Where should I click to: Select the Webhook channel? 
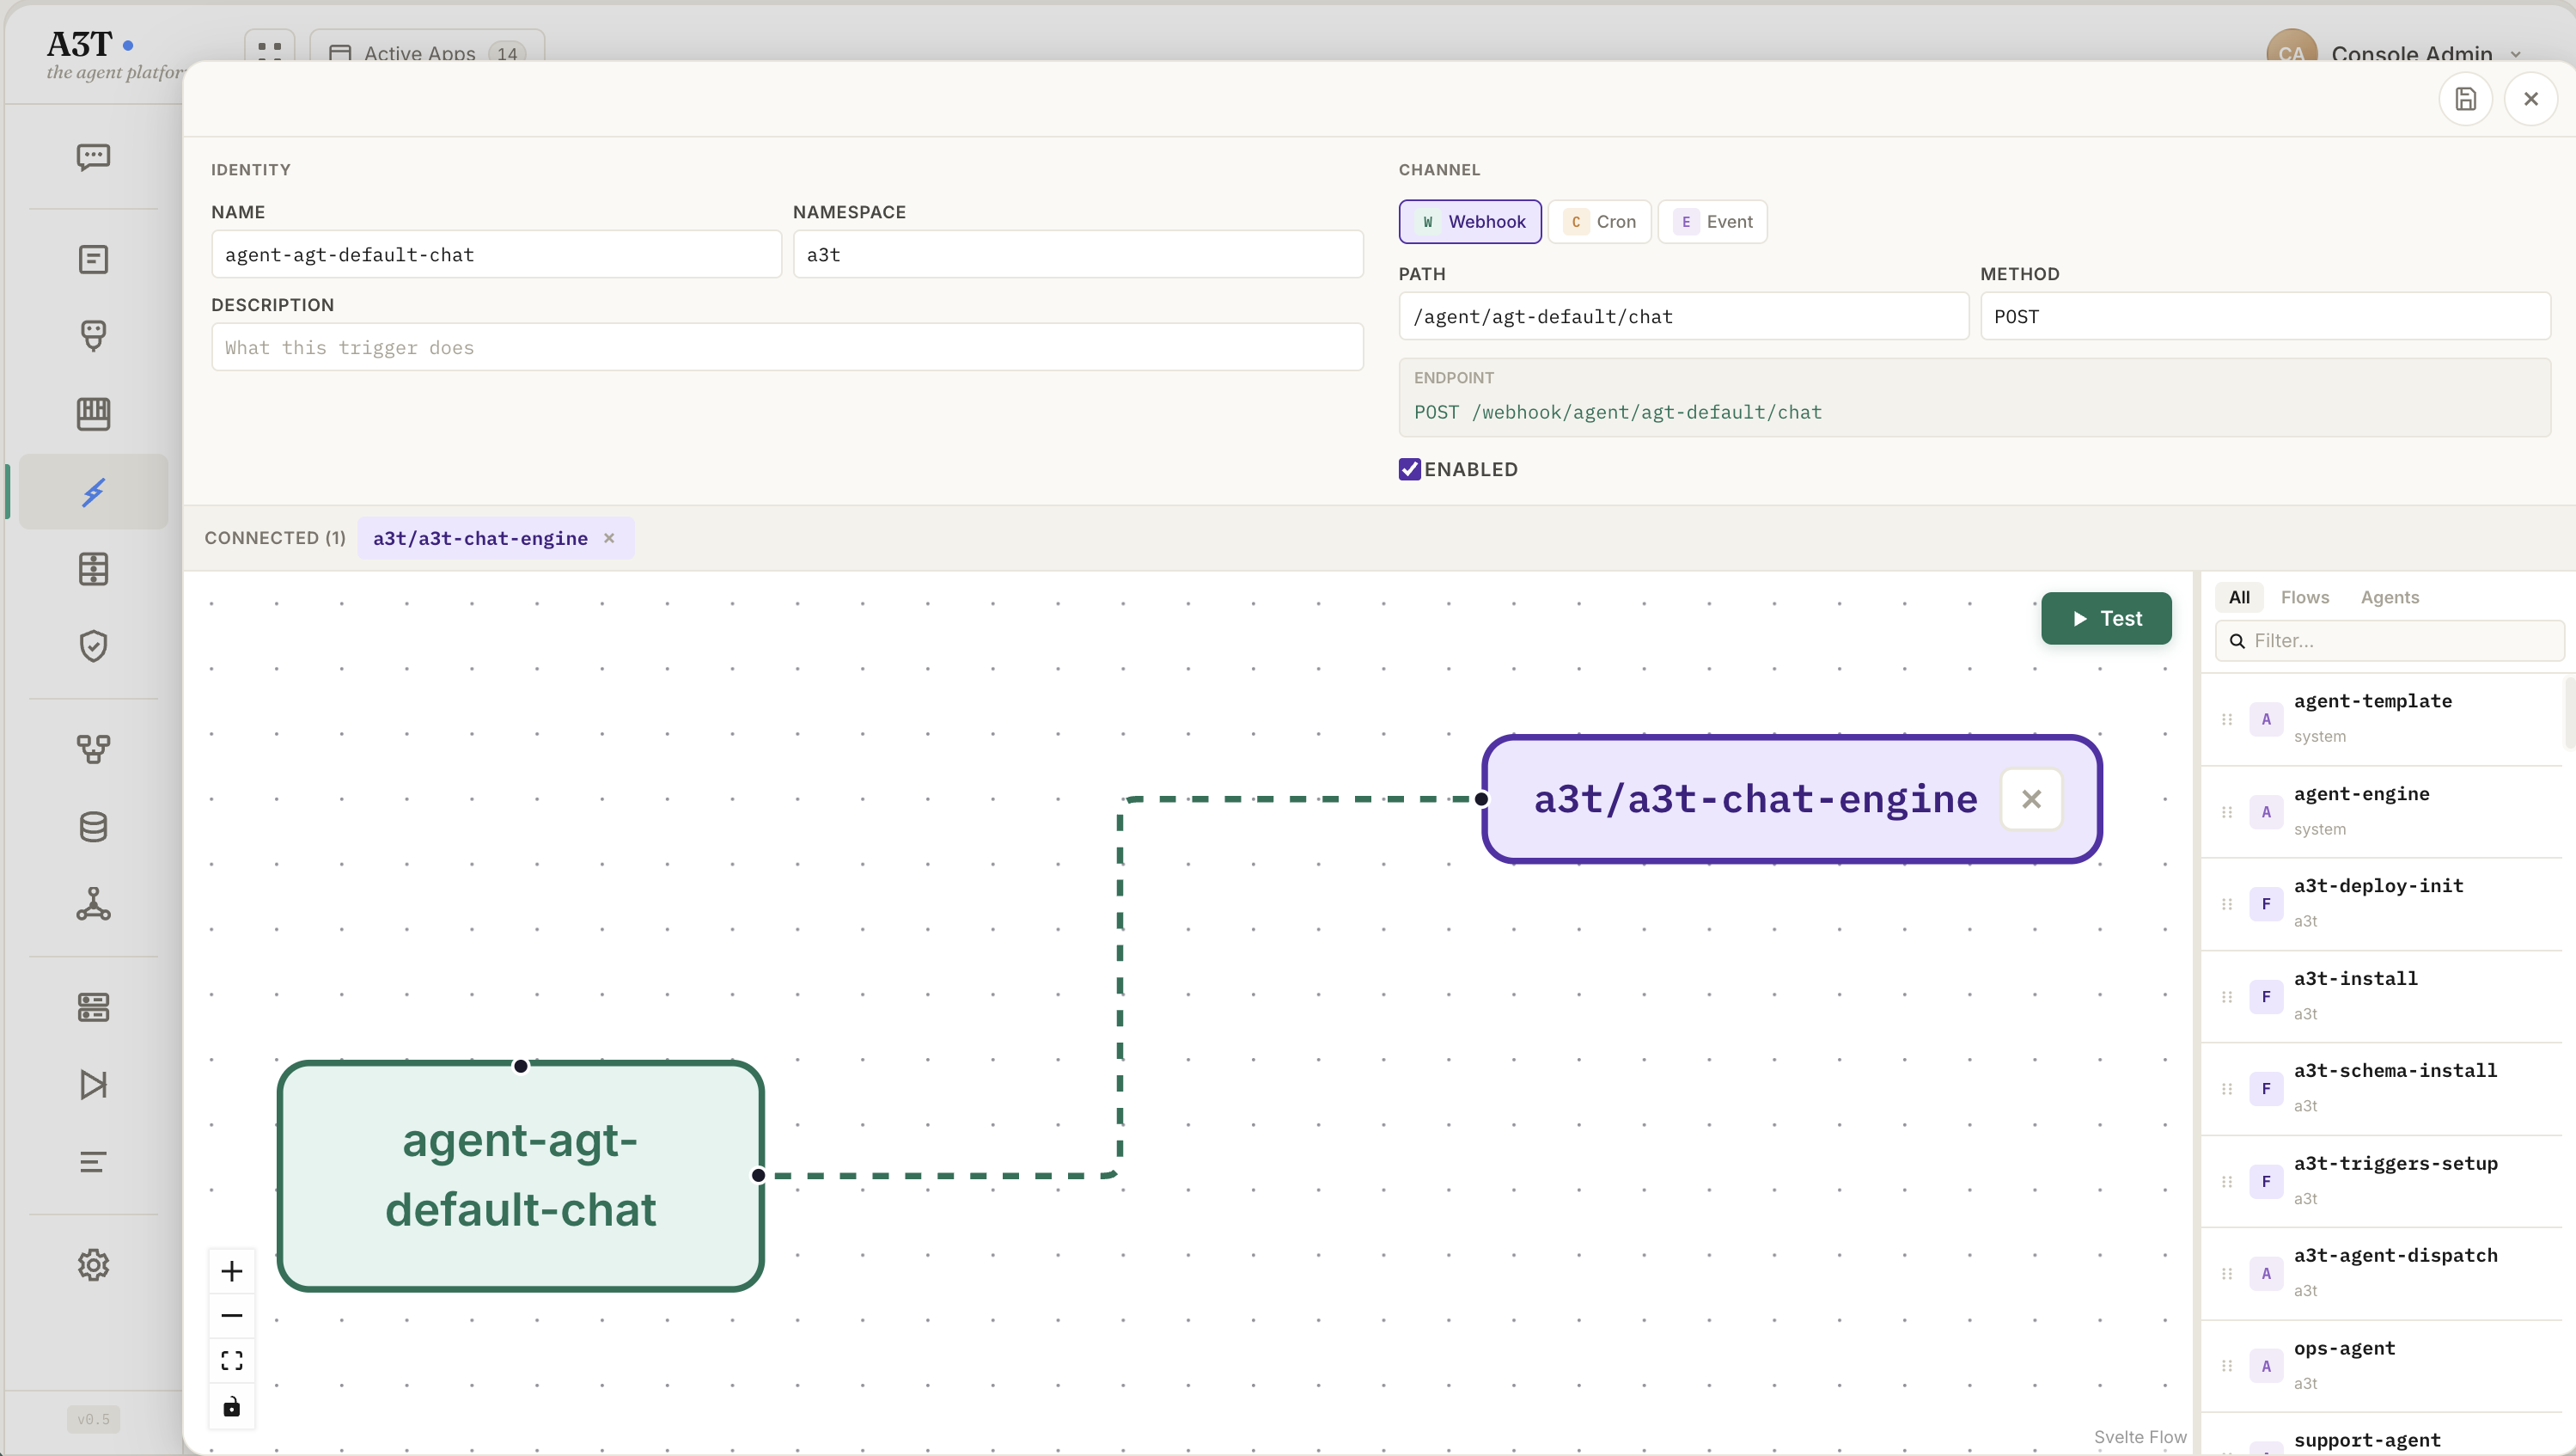[x=1470, y=222]
